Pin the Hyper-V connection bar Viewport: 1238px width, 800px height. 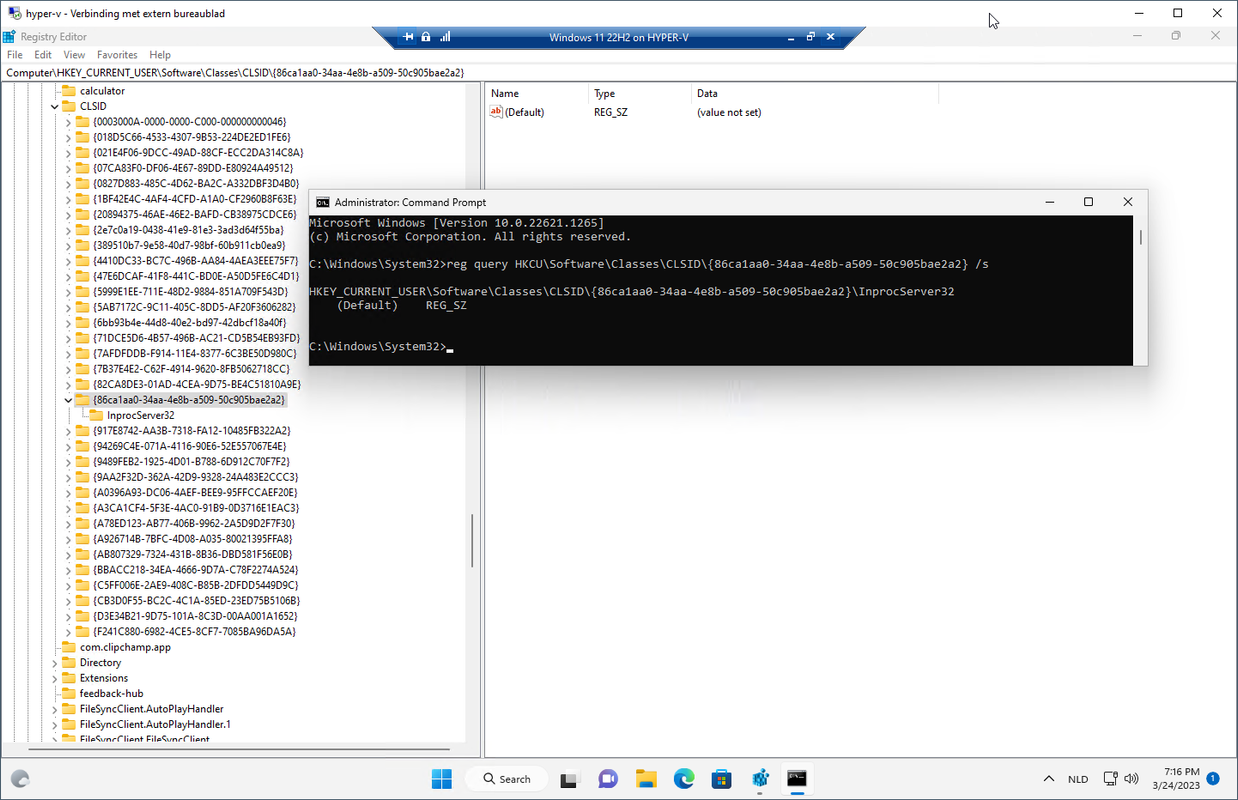[409, 37]
